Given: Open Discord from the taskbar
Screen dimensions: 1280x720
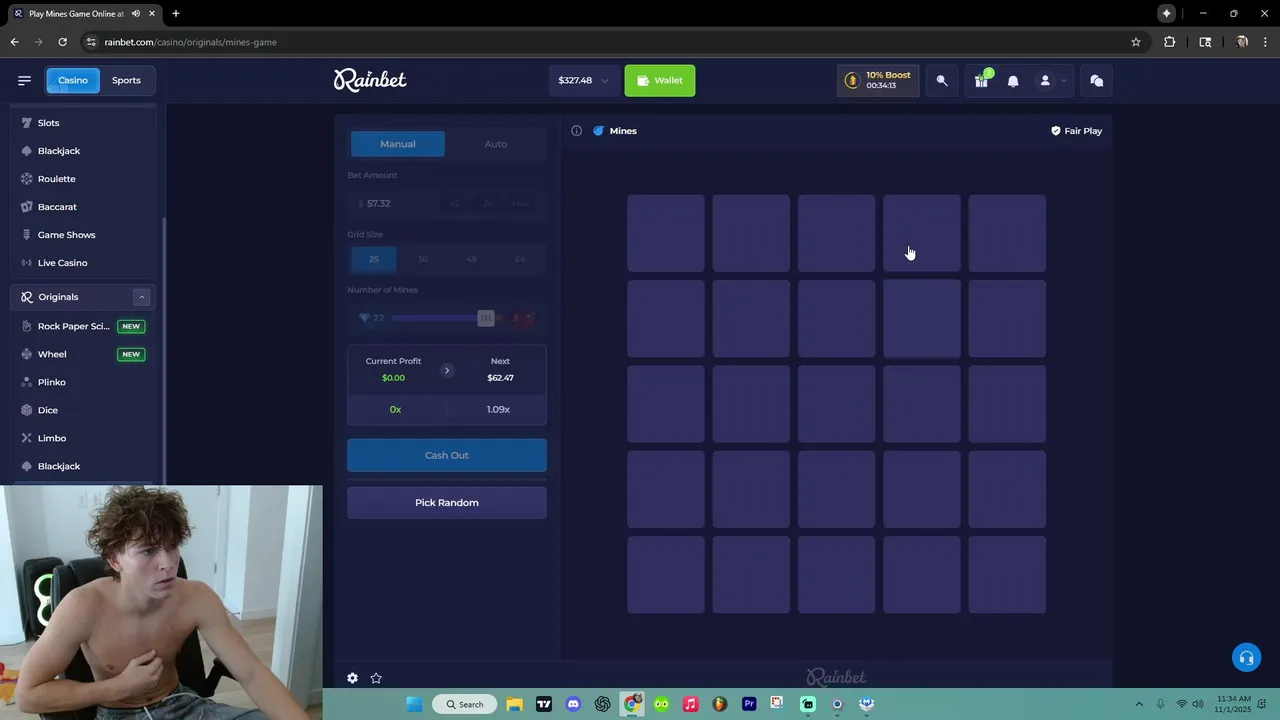Looking at the screenshot, I should pyautogui.click(x=573, y=704).
